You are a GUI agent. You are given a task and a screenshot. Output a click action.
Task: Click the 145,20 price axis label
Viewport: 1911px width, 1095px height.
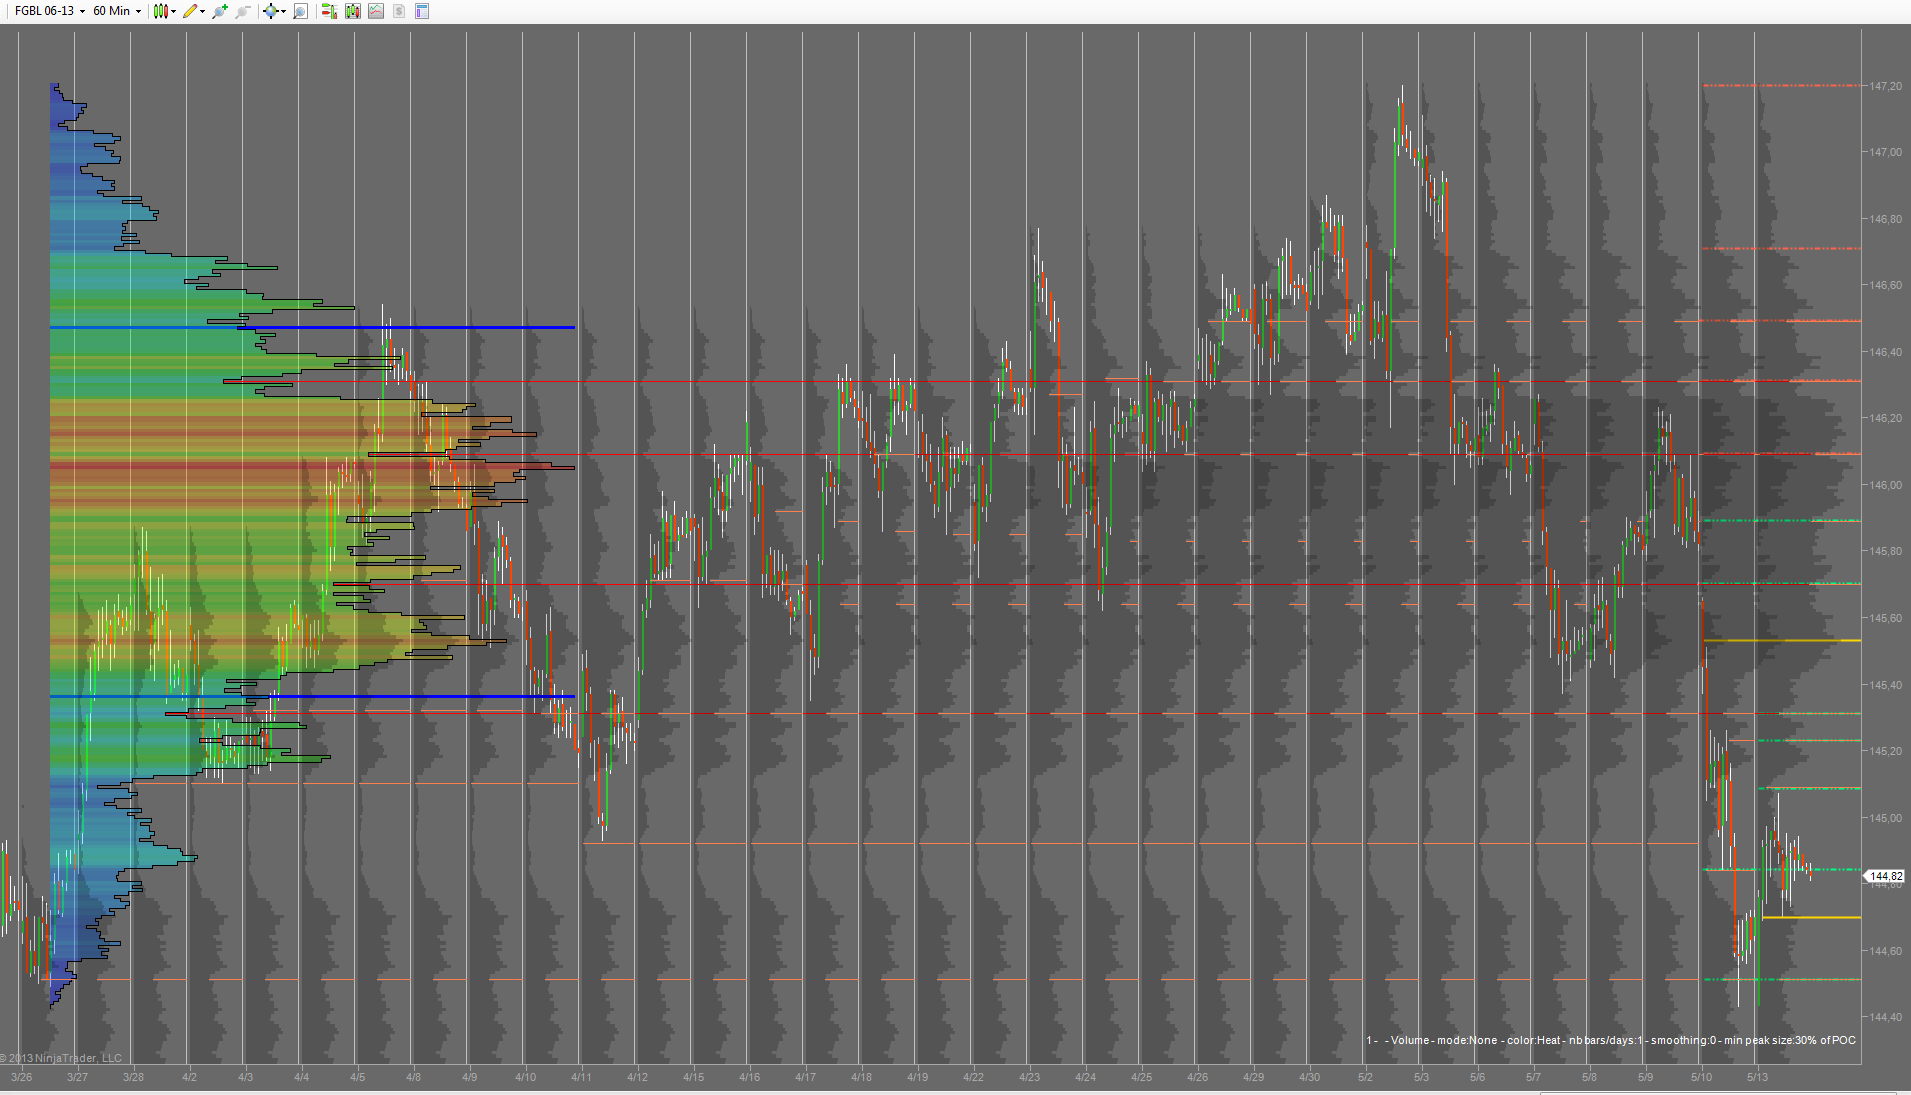click(1886, 751)
